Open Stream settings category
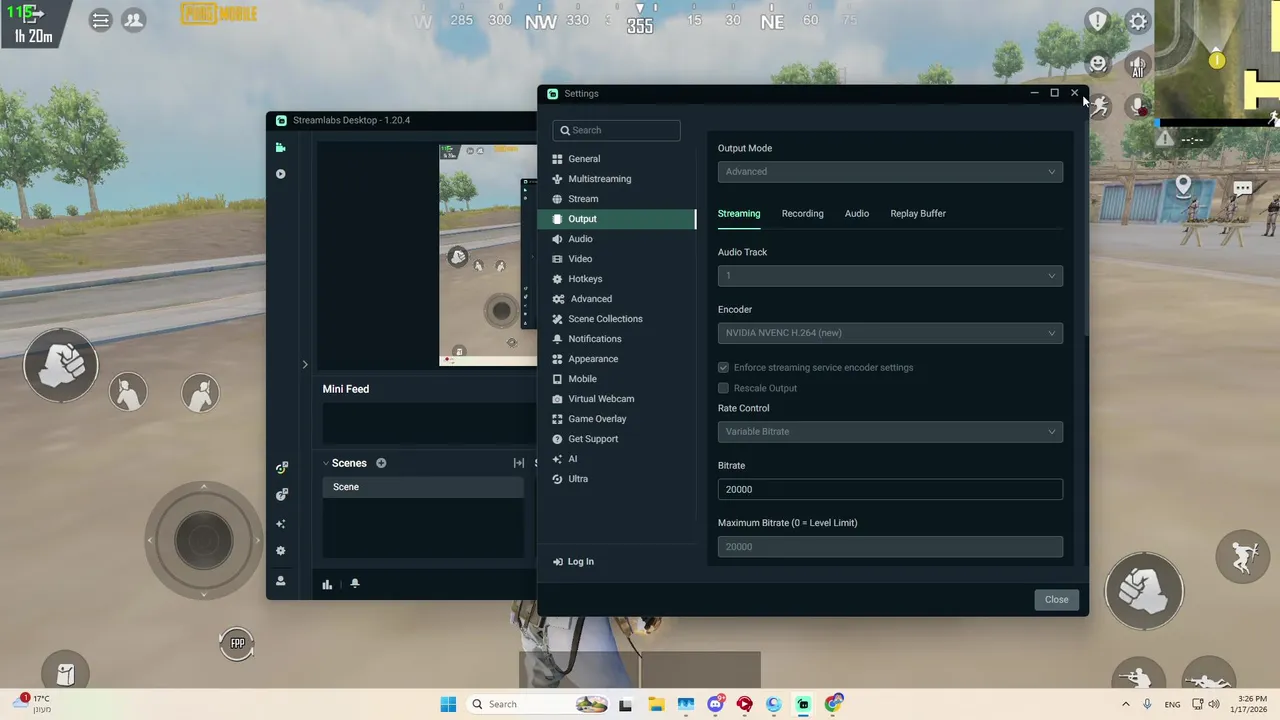1280x720 pixels. click(617, 199)
